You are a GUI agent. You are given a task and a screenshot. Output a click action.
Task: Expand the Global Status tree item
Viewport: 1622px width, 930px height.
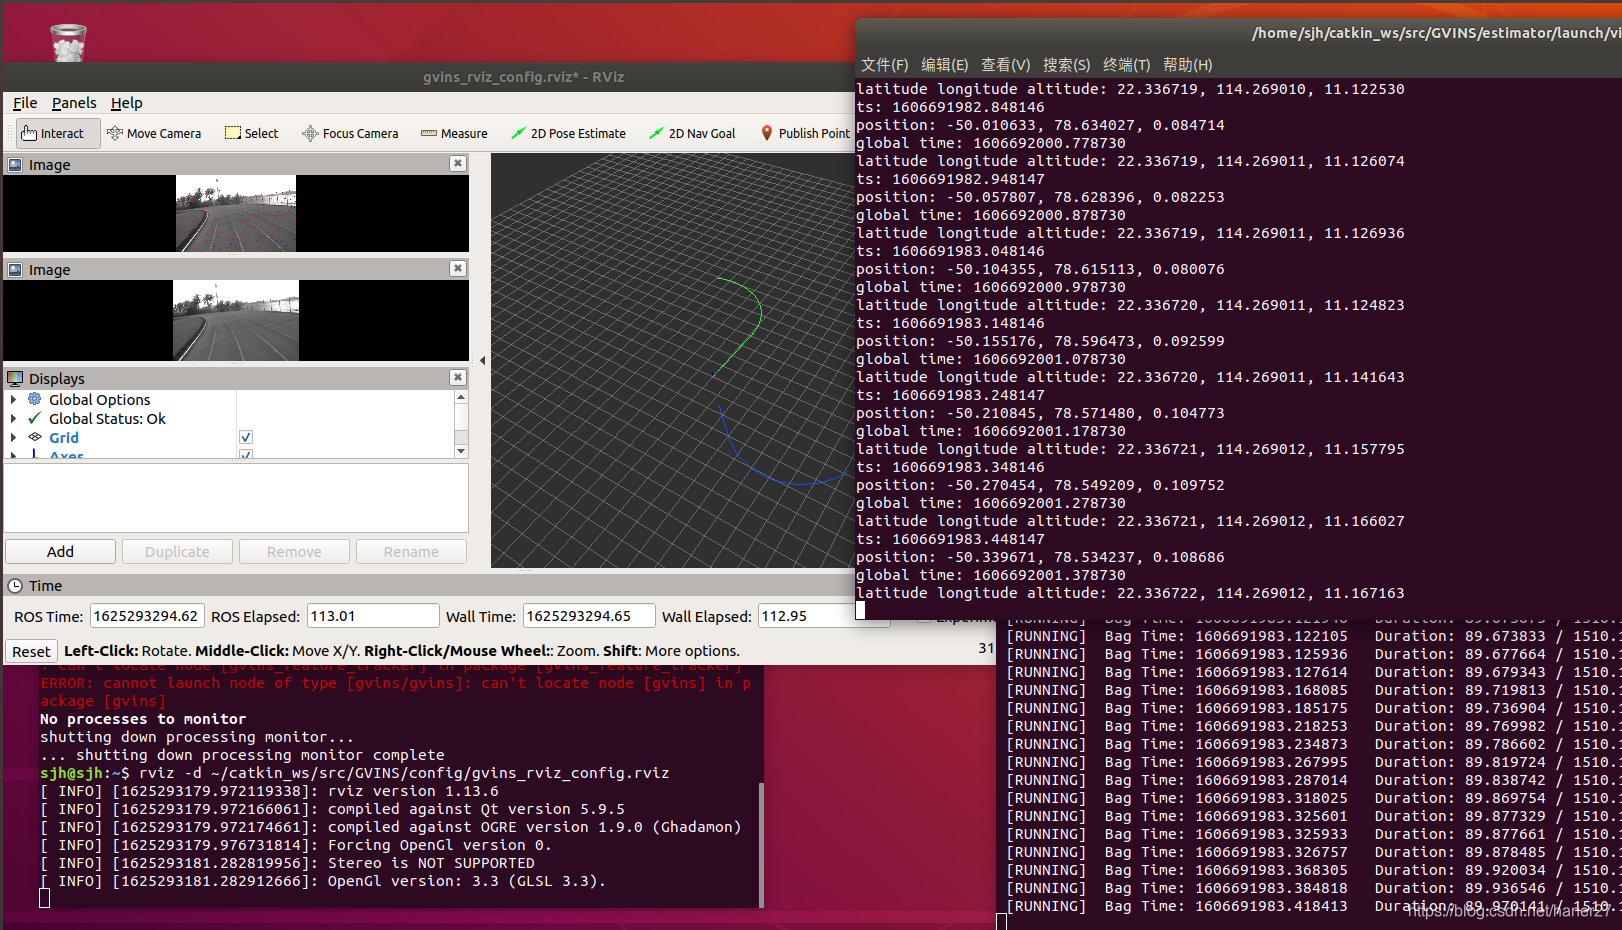pos(13,419)
